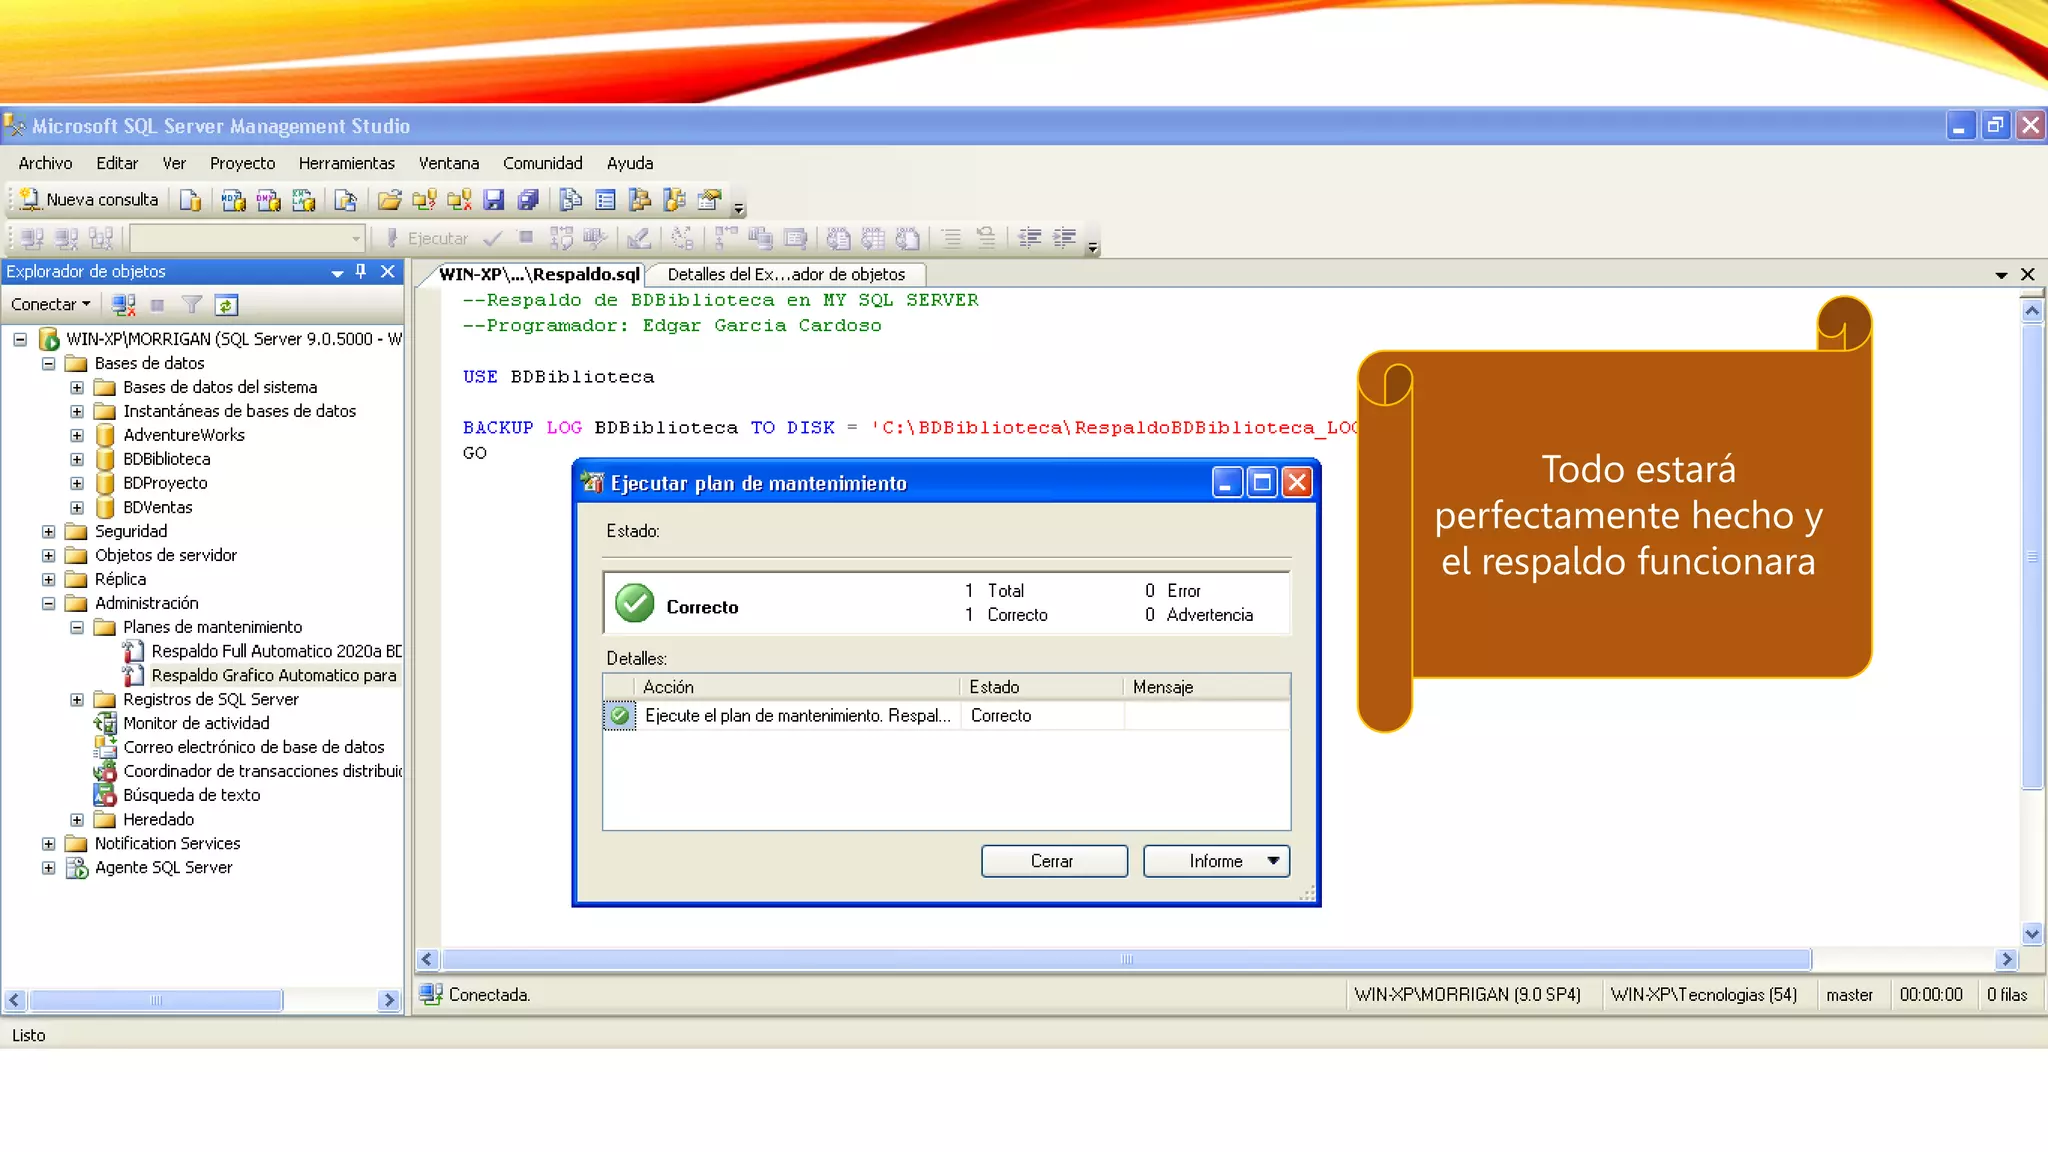Click the Save file floppy icon

click(494, 200)
